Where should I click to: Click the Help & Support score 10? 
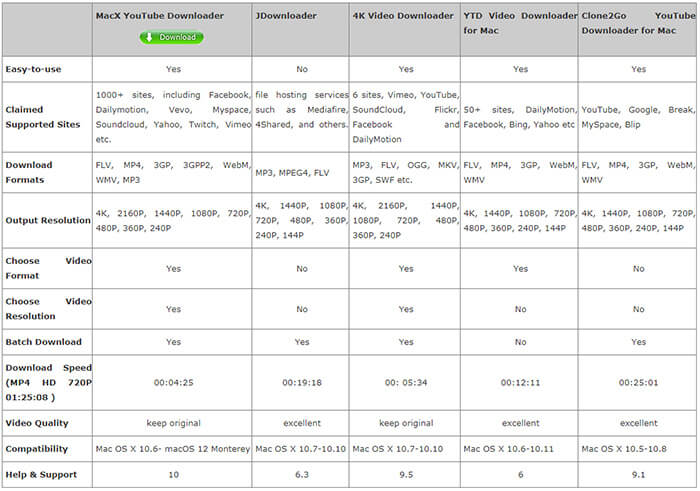click(x=174, y=475)
